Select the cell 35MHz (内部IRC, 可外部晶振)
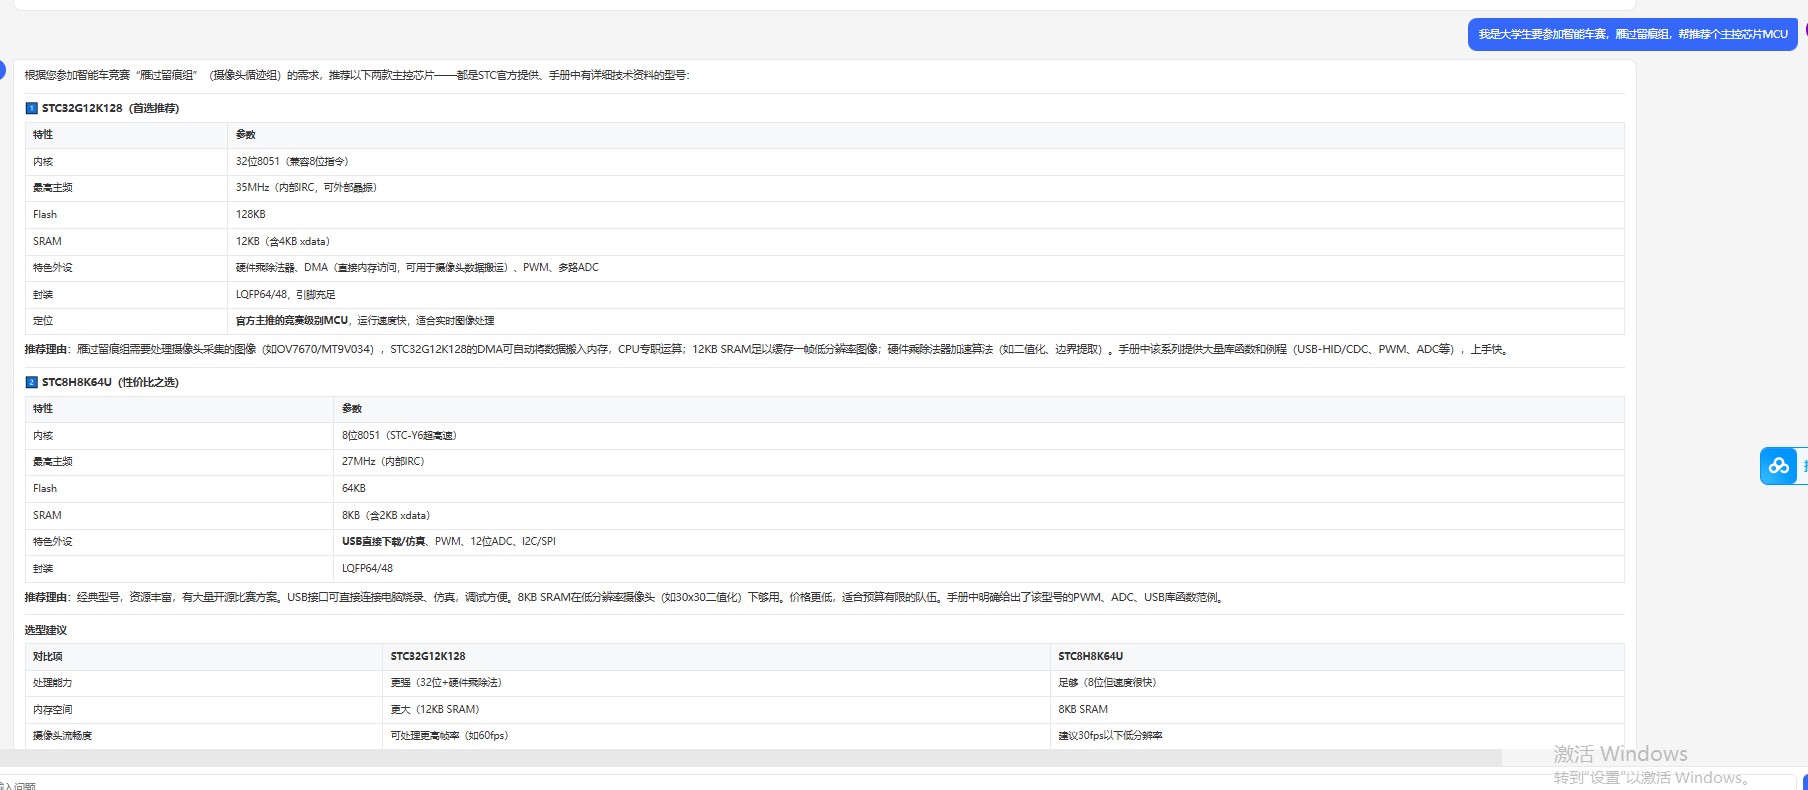Viewport: 1808px width, 790px height. [306, 187]
